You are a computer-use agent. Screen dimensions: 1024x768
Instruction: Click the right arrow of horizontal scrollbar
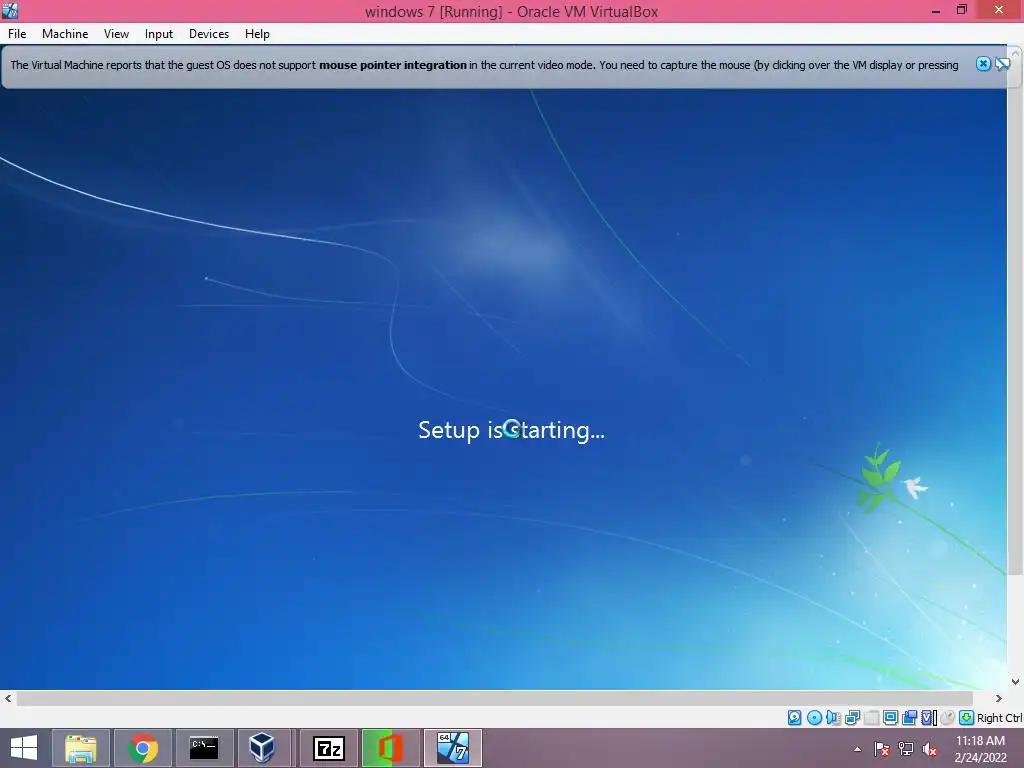click(999, 698)
